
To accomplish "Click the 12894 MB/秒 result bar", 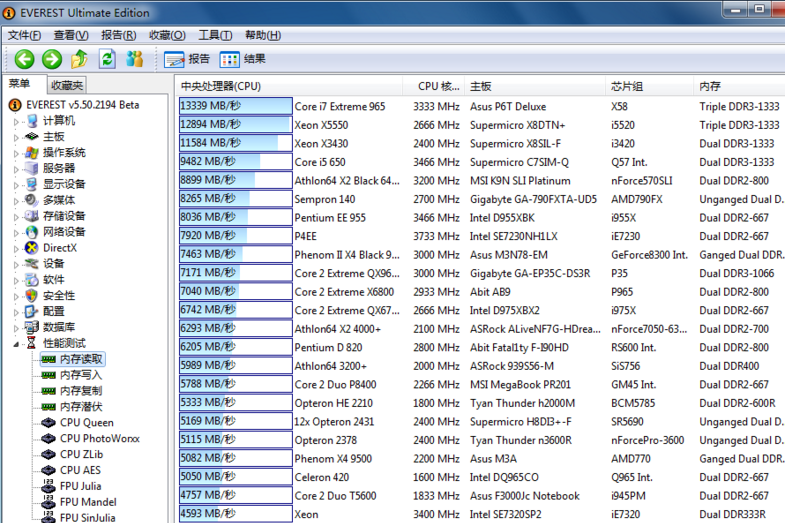I will point(235,125).
